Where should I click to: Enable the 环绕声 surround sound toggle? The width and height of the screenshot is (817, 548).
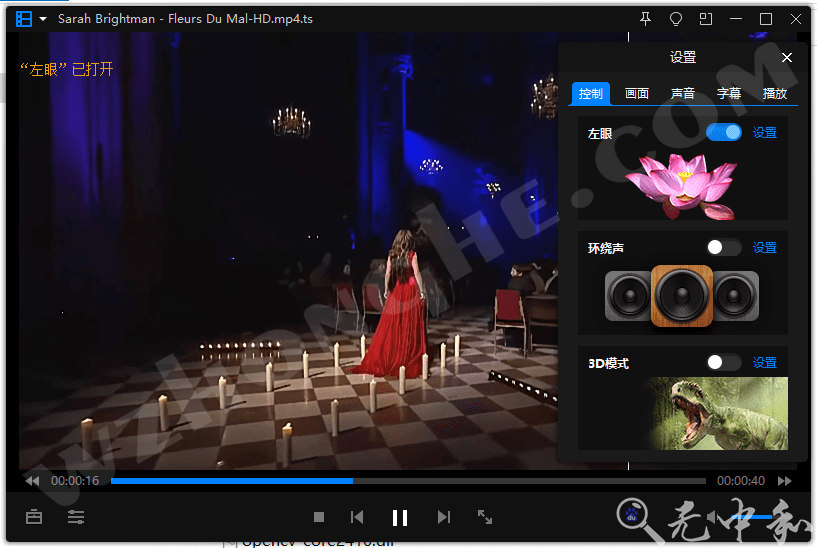tap(723, 248)
